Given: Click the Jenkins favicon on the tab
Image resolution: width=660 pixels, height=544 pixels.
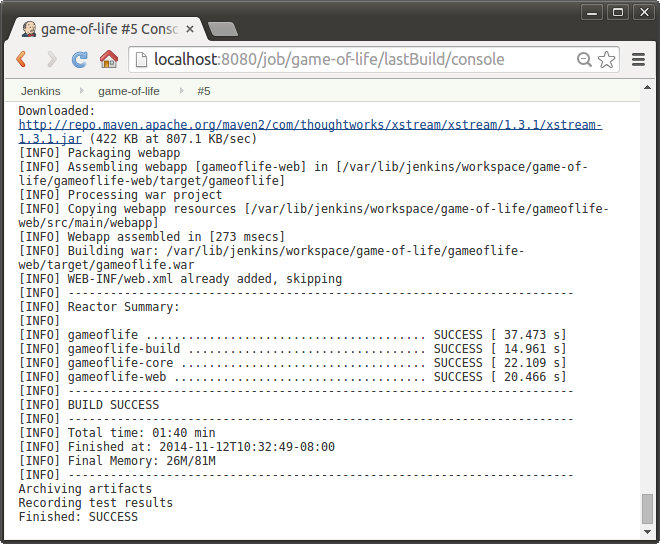Looking at the screenshot, I should point(29,29).
